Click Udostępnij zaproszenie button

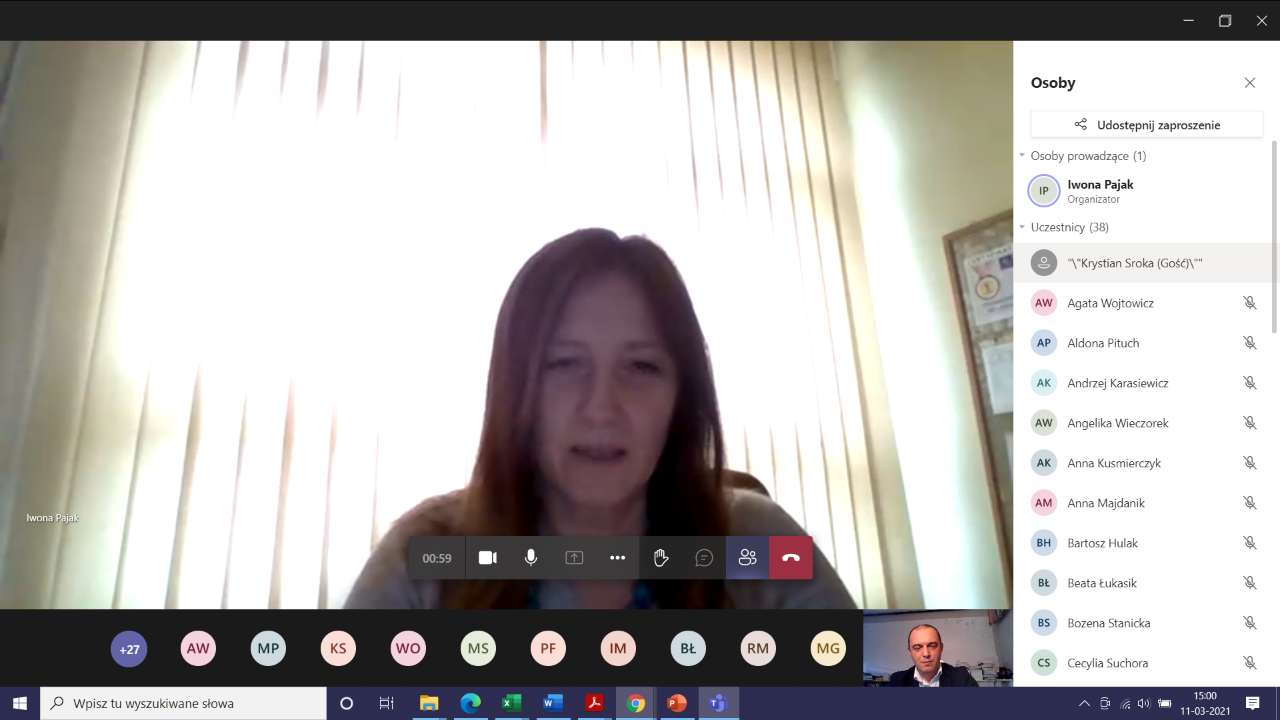point(1146,125)
